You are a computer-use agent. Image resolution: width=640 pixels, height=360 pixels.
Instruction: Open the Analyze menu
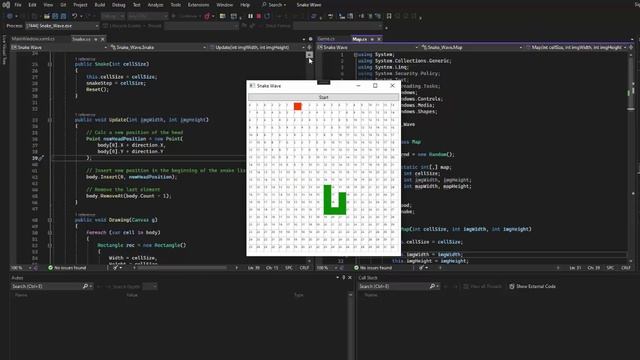click(155, 5)
